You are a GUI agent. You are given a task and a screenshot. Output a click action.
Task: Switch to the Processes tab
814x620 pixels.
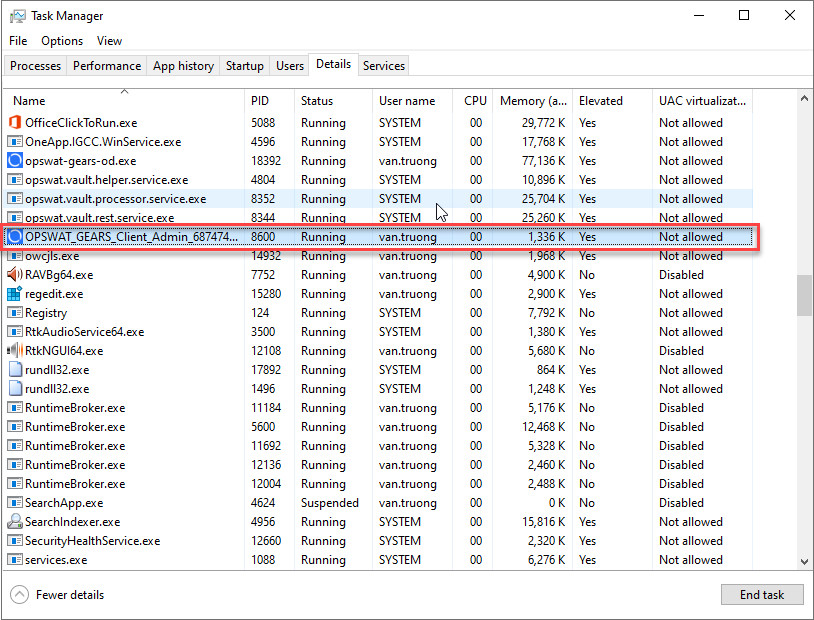(x=35, y=66)
